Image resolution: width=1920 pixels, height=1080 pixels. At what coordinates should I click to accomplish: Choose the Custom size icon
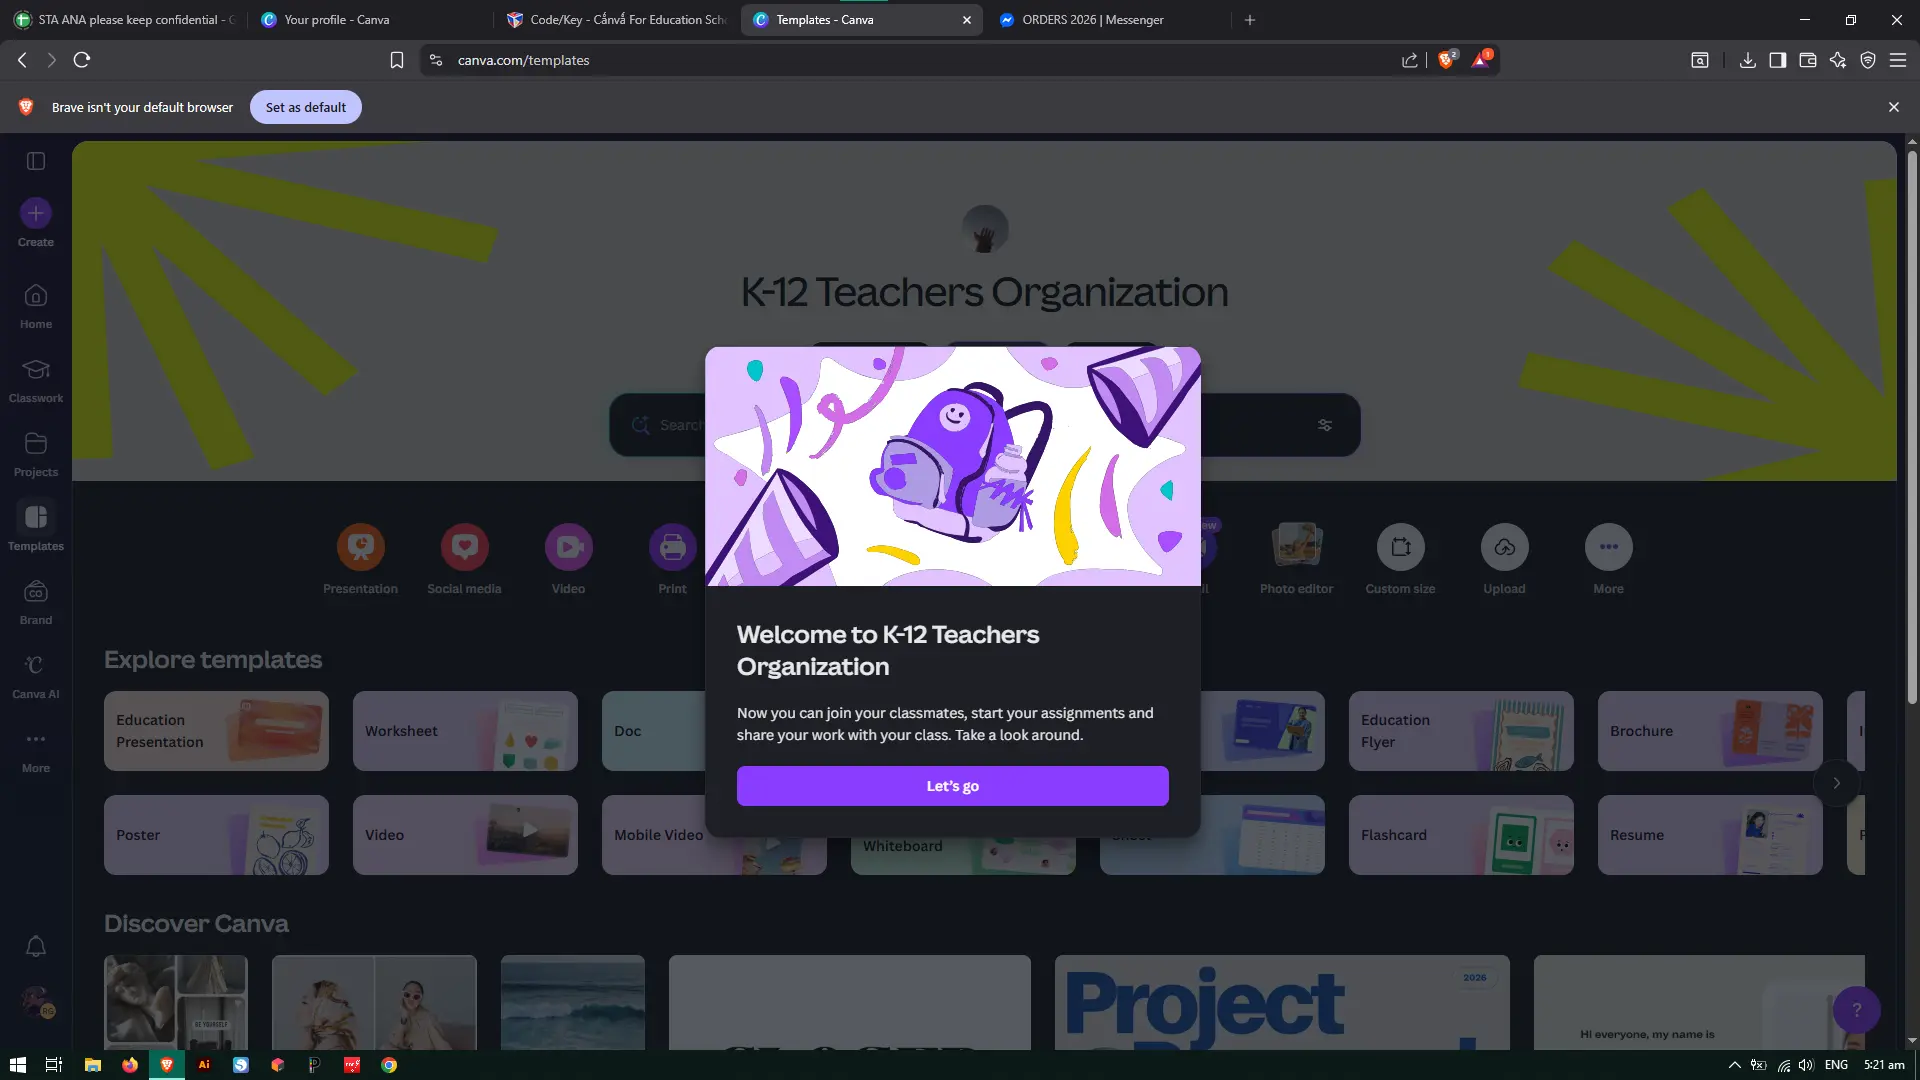click(x=1401, y=547)
